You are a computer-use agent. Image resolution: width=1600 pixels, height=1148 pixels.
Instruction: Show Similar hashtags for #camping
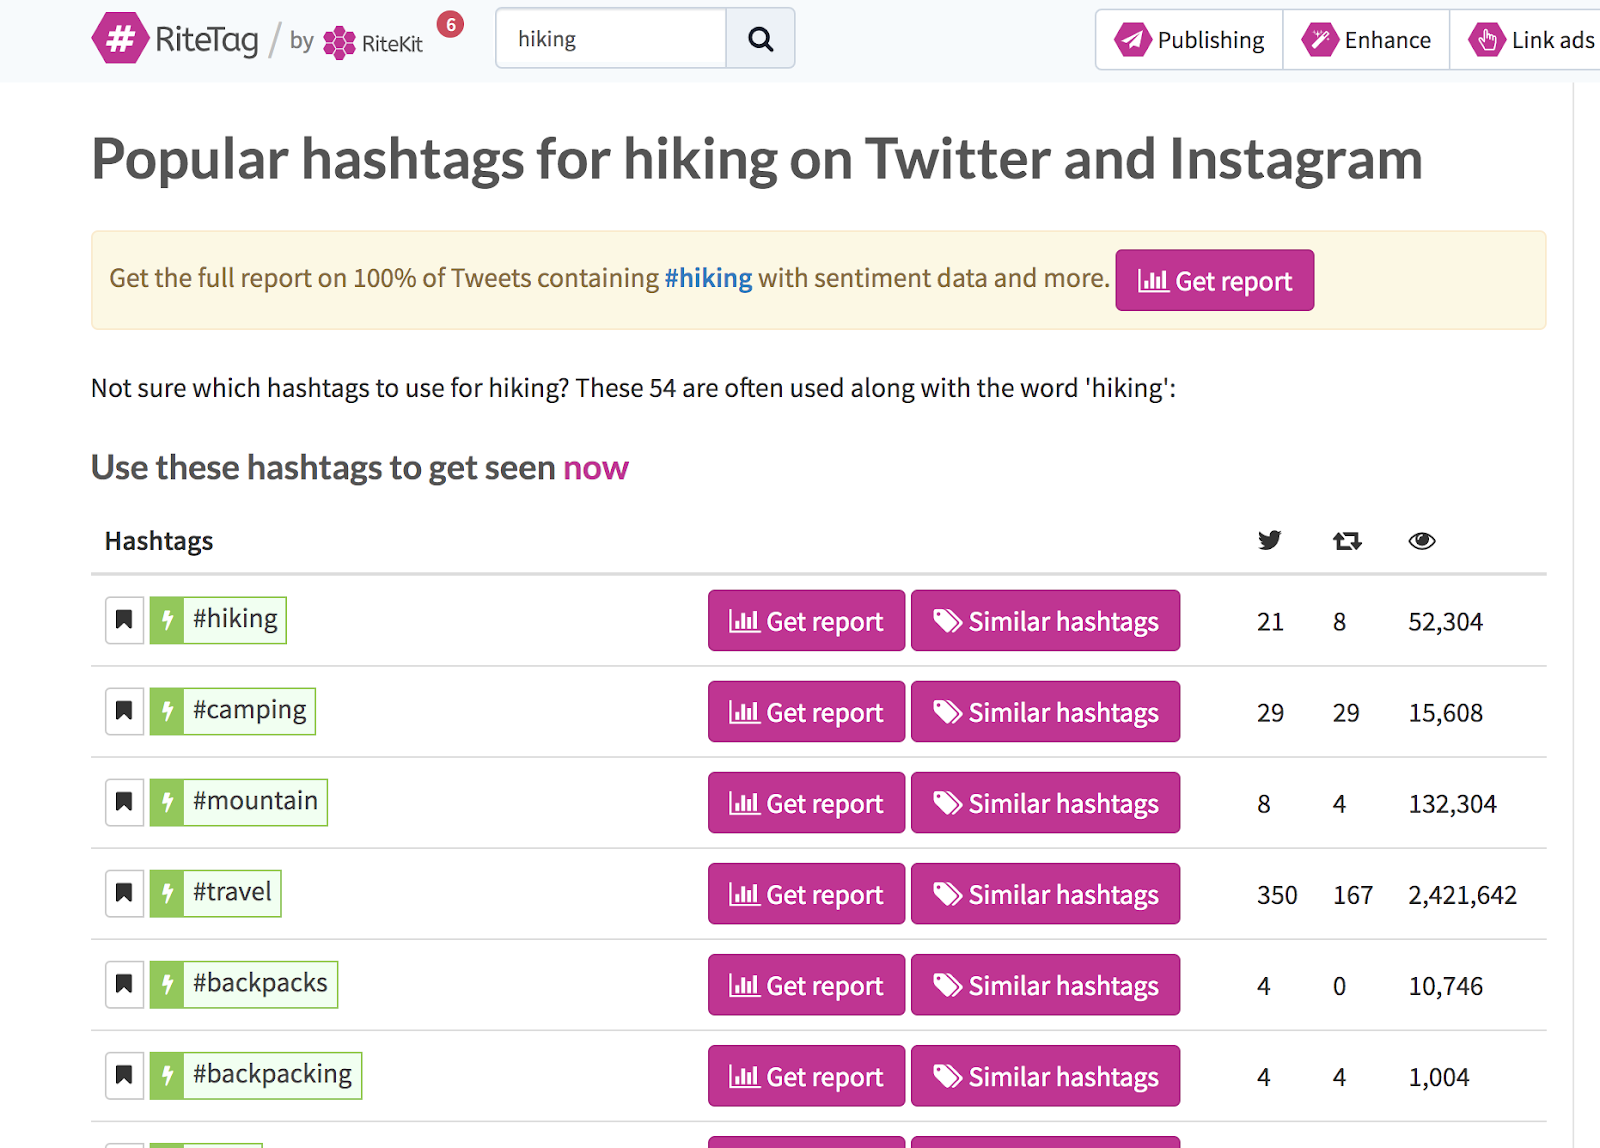(1045, 712)
